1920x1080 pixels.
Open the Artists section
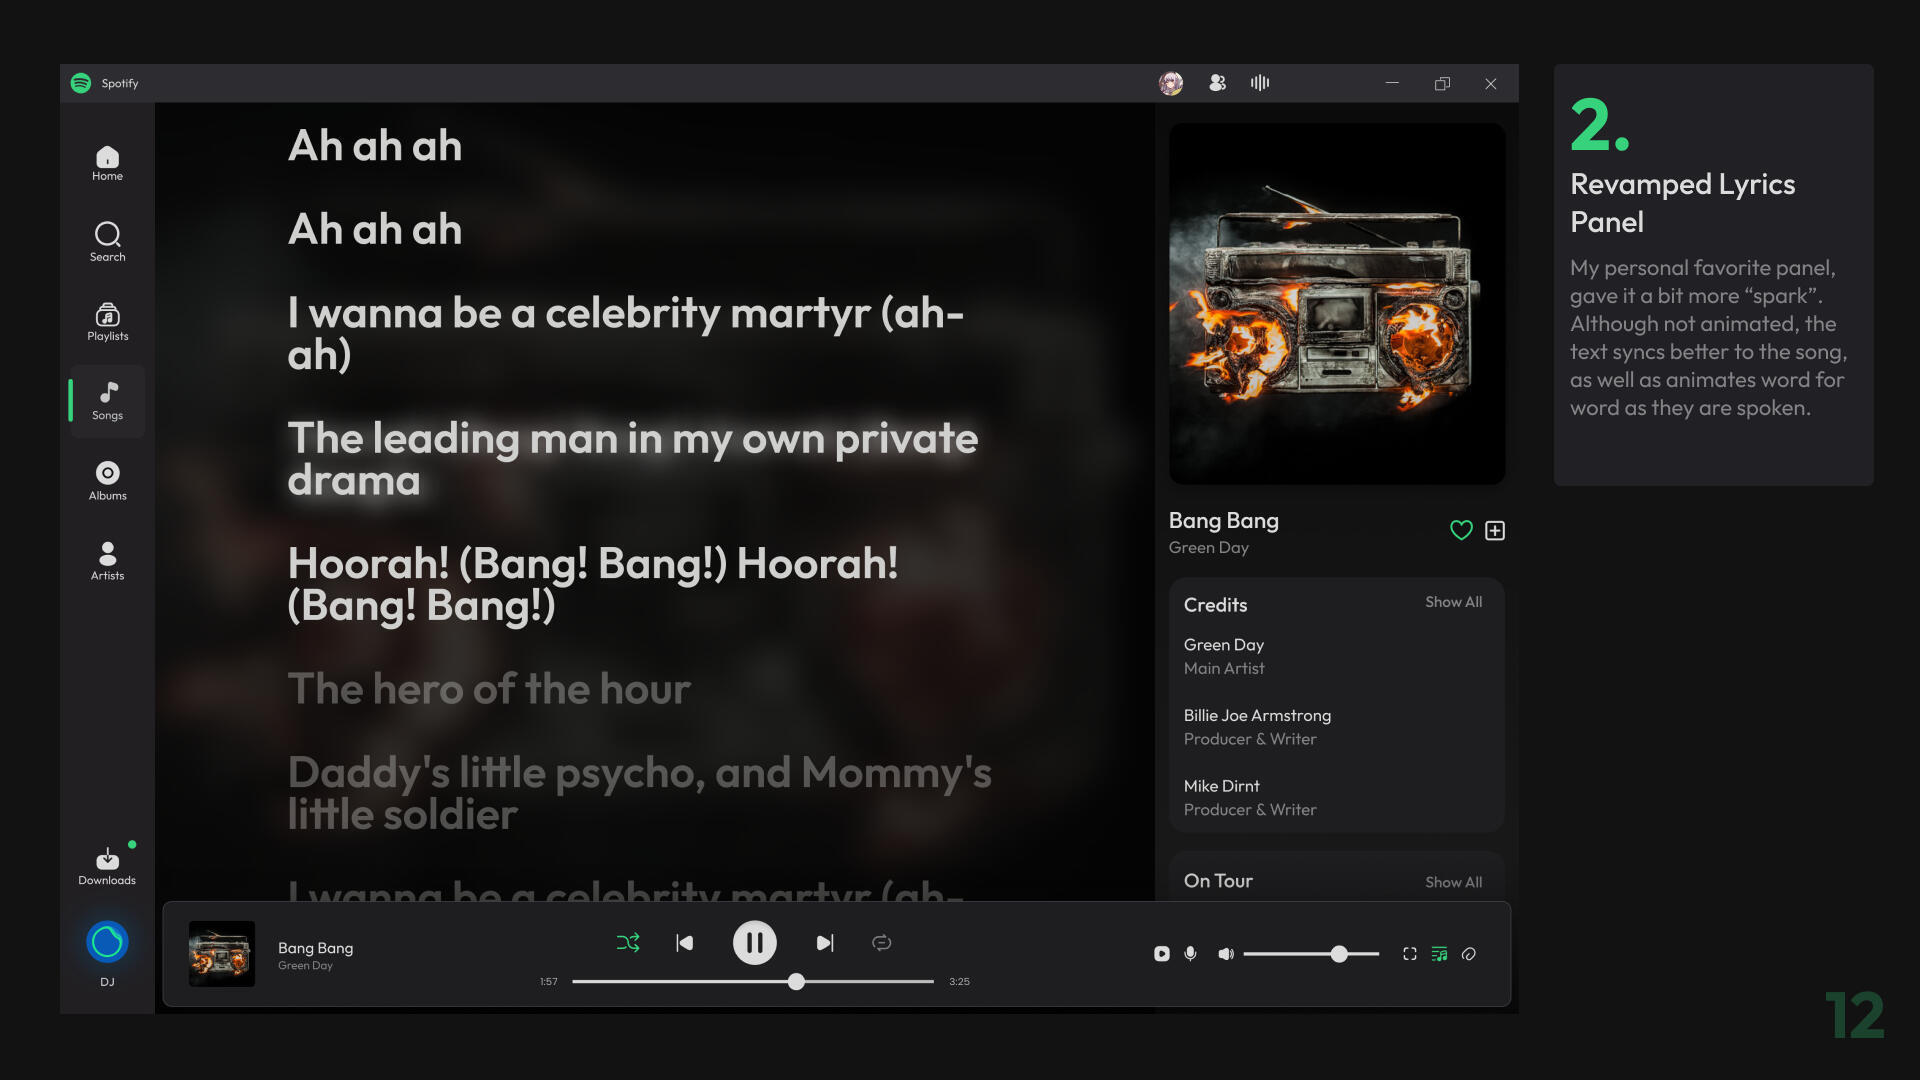[x=107, y=561]
